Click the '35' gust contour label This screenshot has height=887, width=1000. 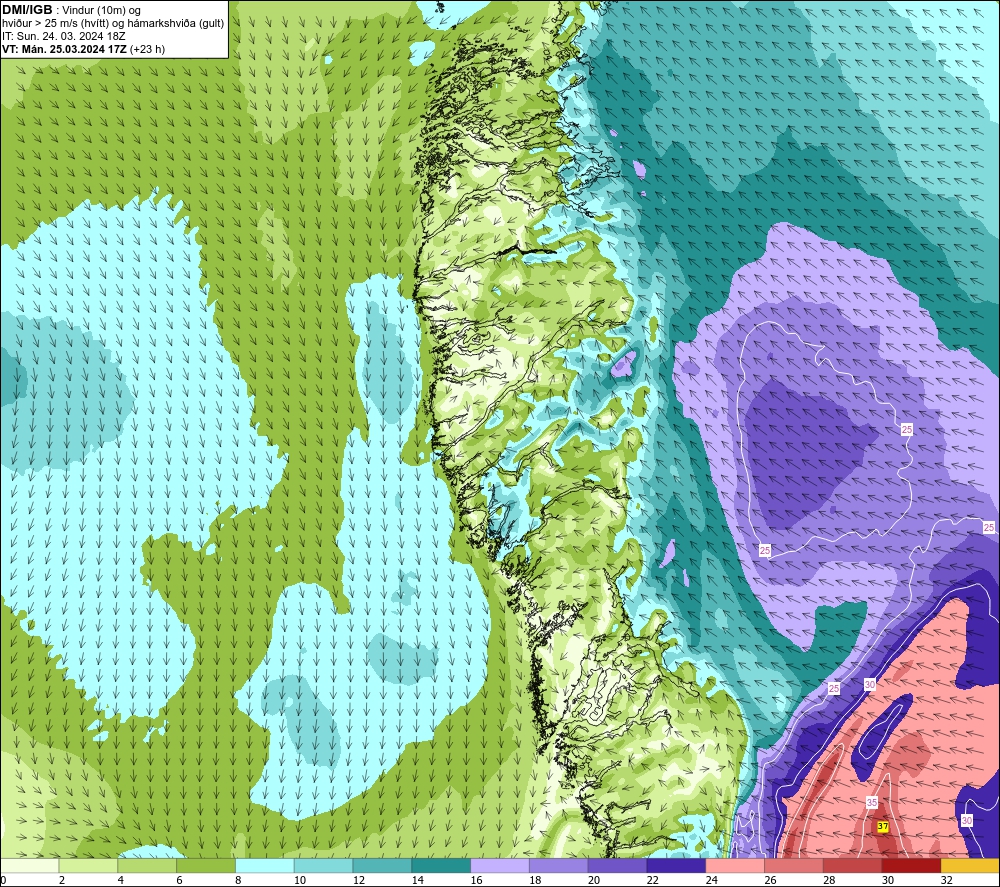(x=871, y=802)
